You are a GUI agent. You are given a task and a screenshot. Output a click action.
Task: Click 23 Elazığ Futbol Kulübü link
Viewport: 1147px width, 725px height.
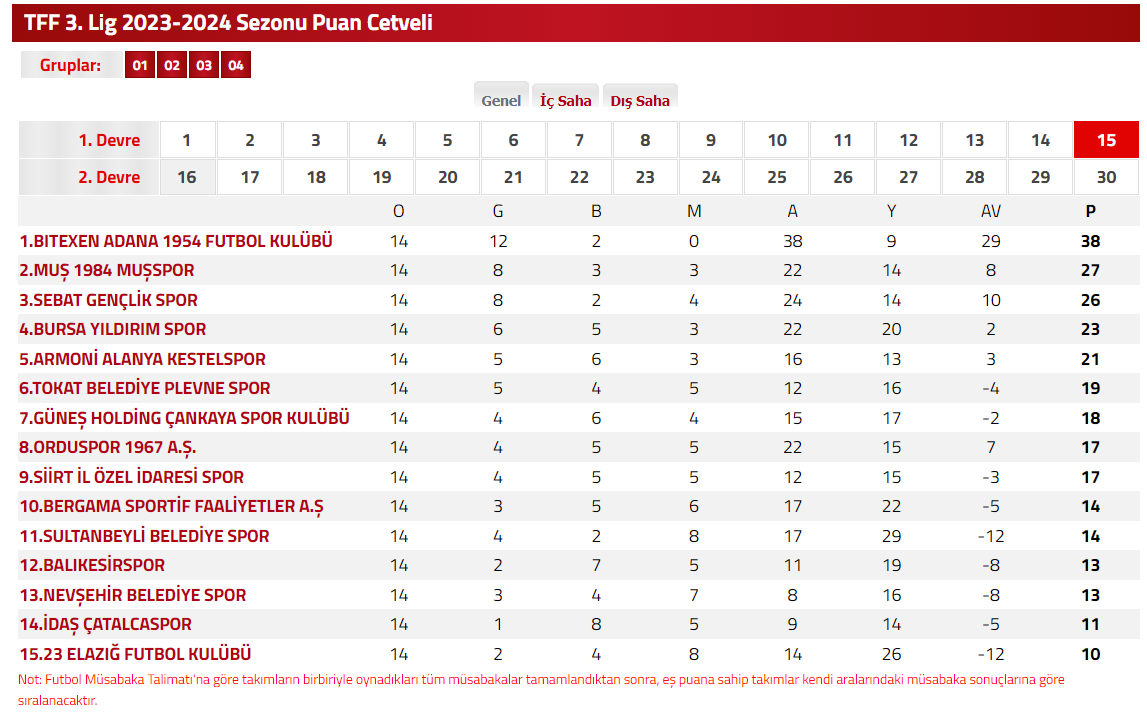click(135, 653)
